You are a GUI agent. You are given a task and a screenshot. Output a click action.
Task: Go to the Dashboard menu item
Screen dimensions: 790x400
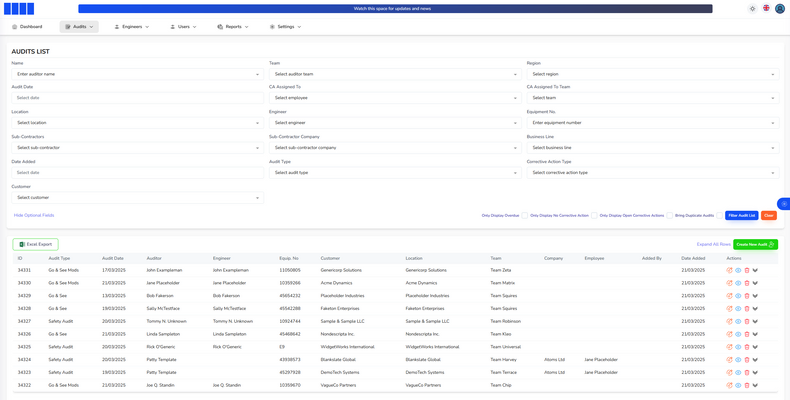(27, 27)
